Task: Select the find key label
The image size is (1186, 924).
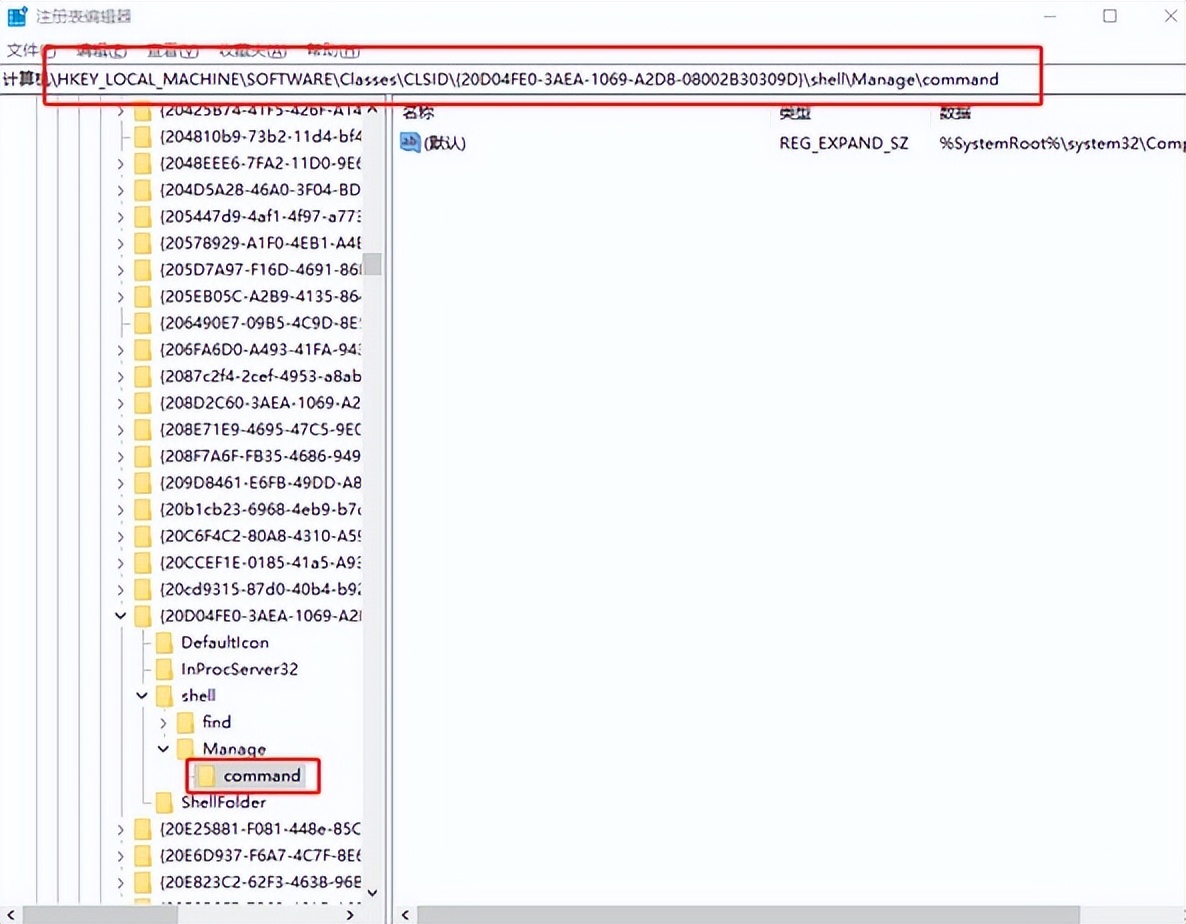Action: click(x=216, y=722)
